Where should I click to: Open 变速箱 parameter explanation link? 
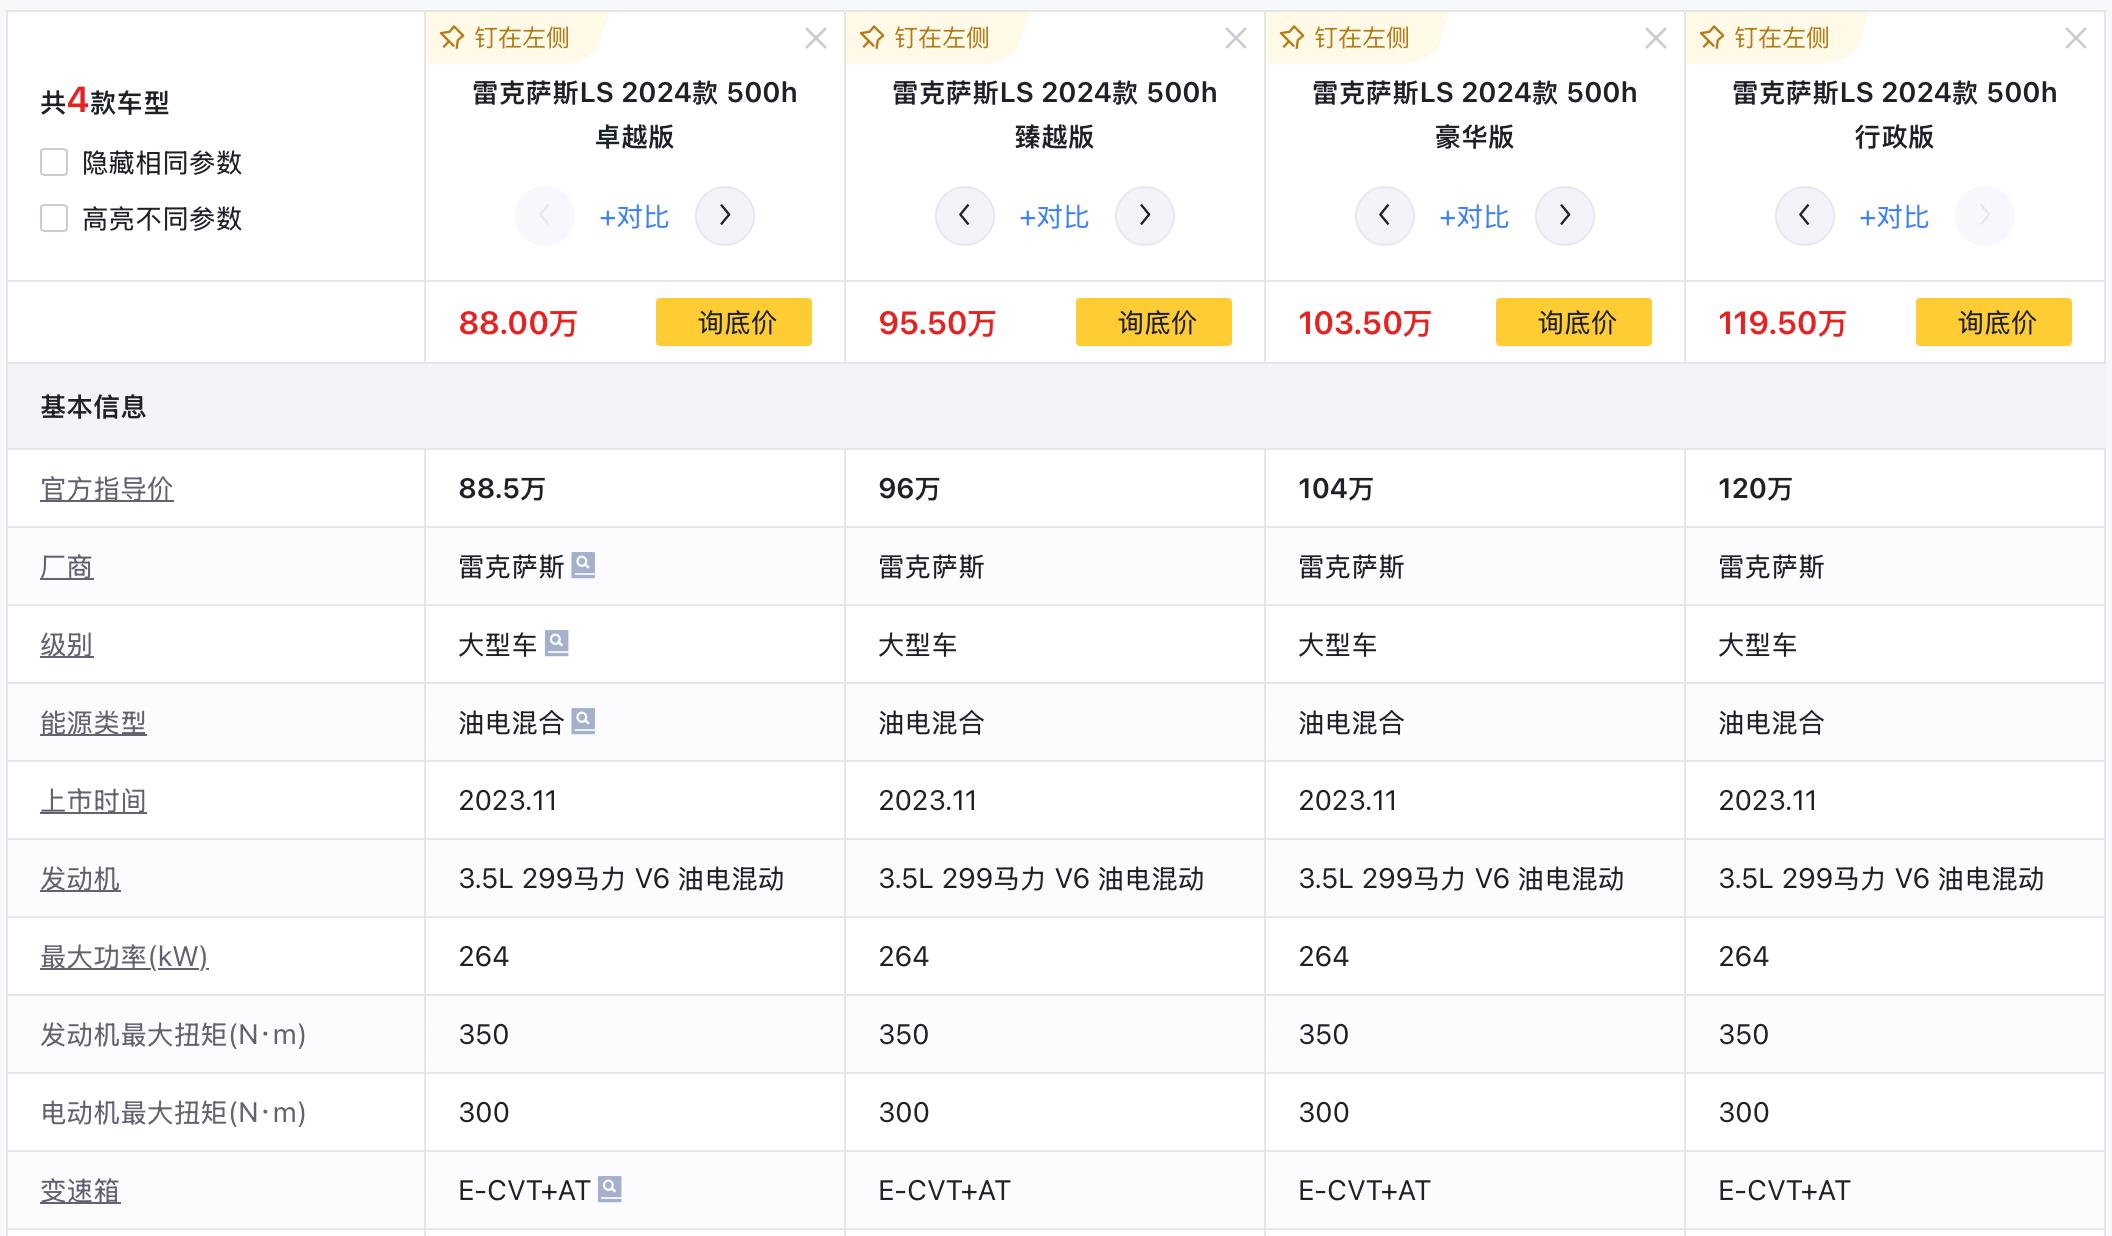pyautogui.click(x=80, y=1191)
